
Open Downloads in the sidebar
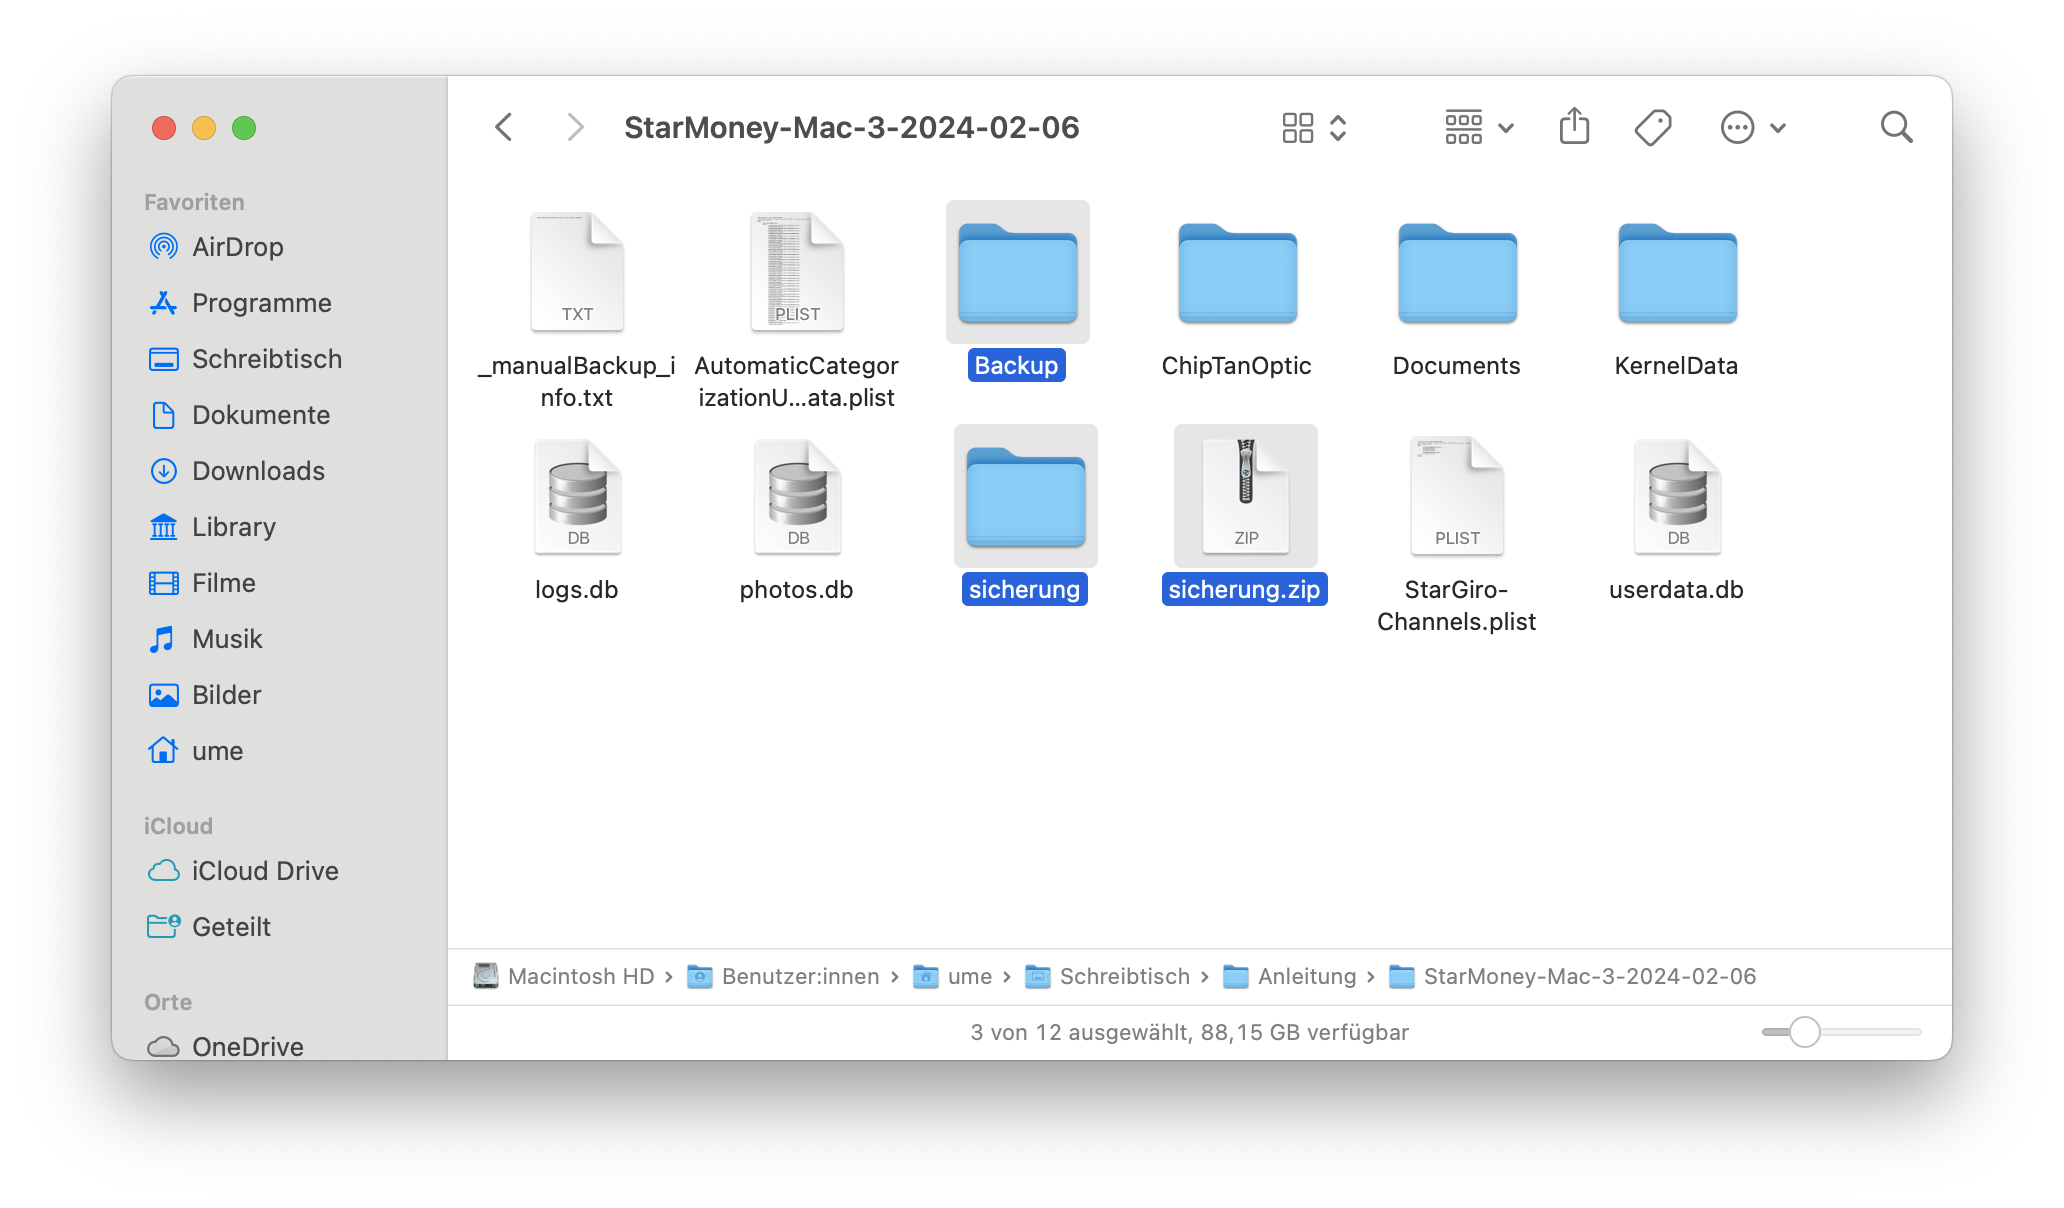coord(258,471)
